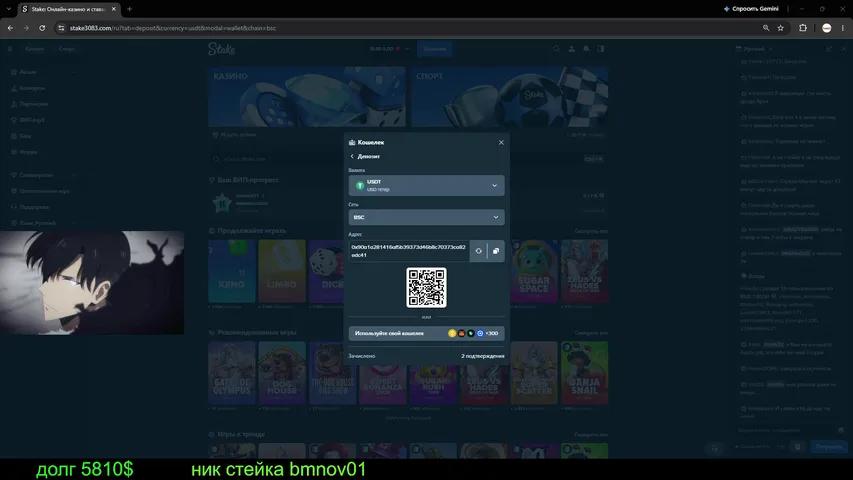Screen dimensions: 853x480
Task: Open the LIMBO game tile
Action: click(x=282, y=271)
